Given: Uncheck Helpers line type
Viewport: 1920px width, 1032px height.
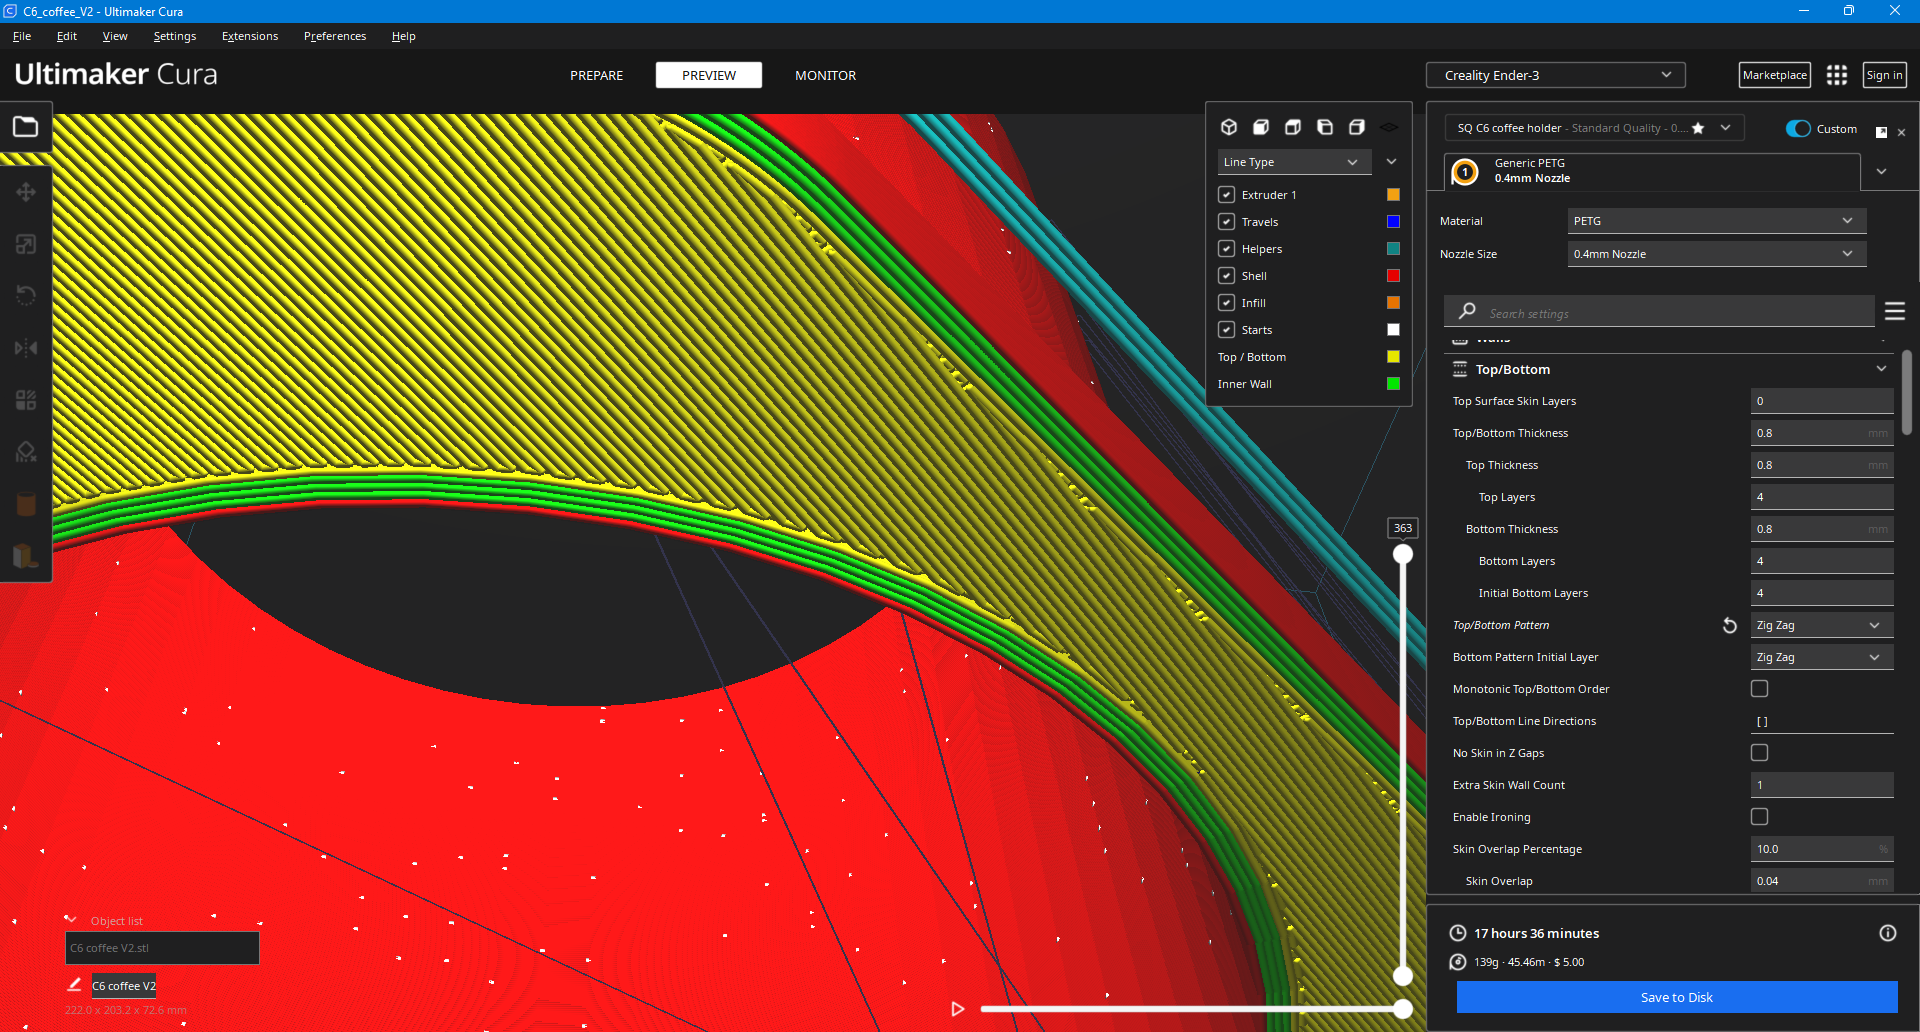Looking at the screenshot, I should 1226,249.
